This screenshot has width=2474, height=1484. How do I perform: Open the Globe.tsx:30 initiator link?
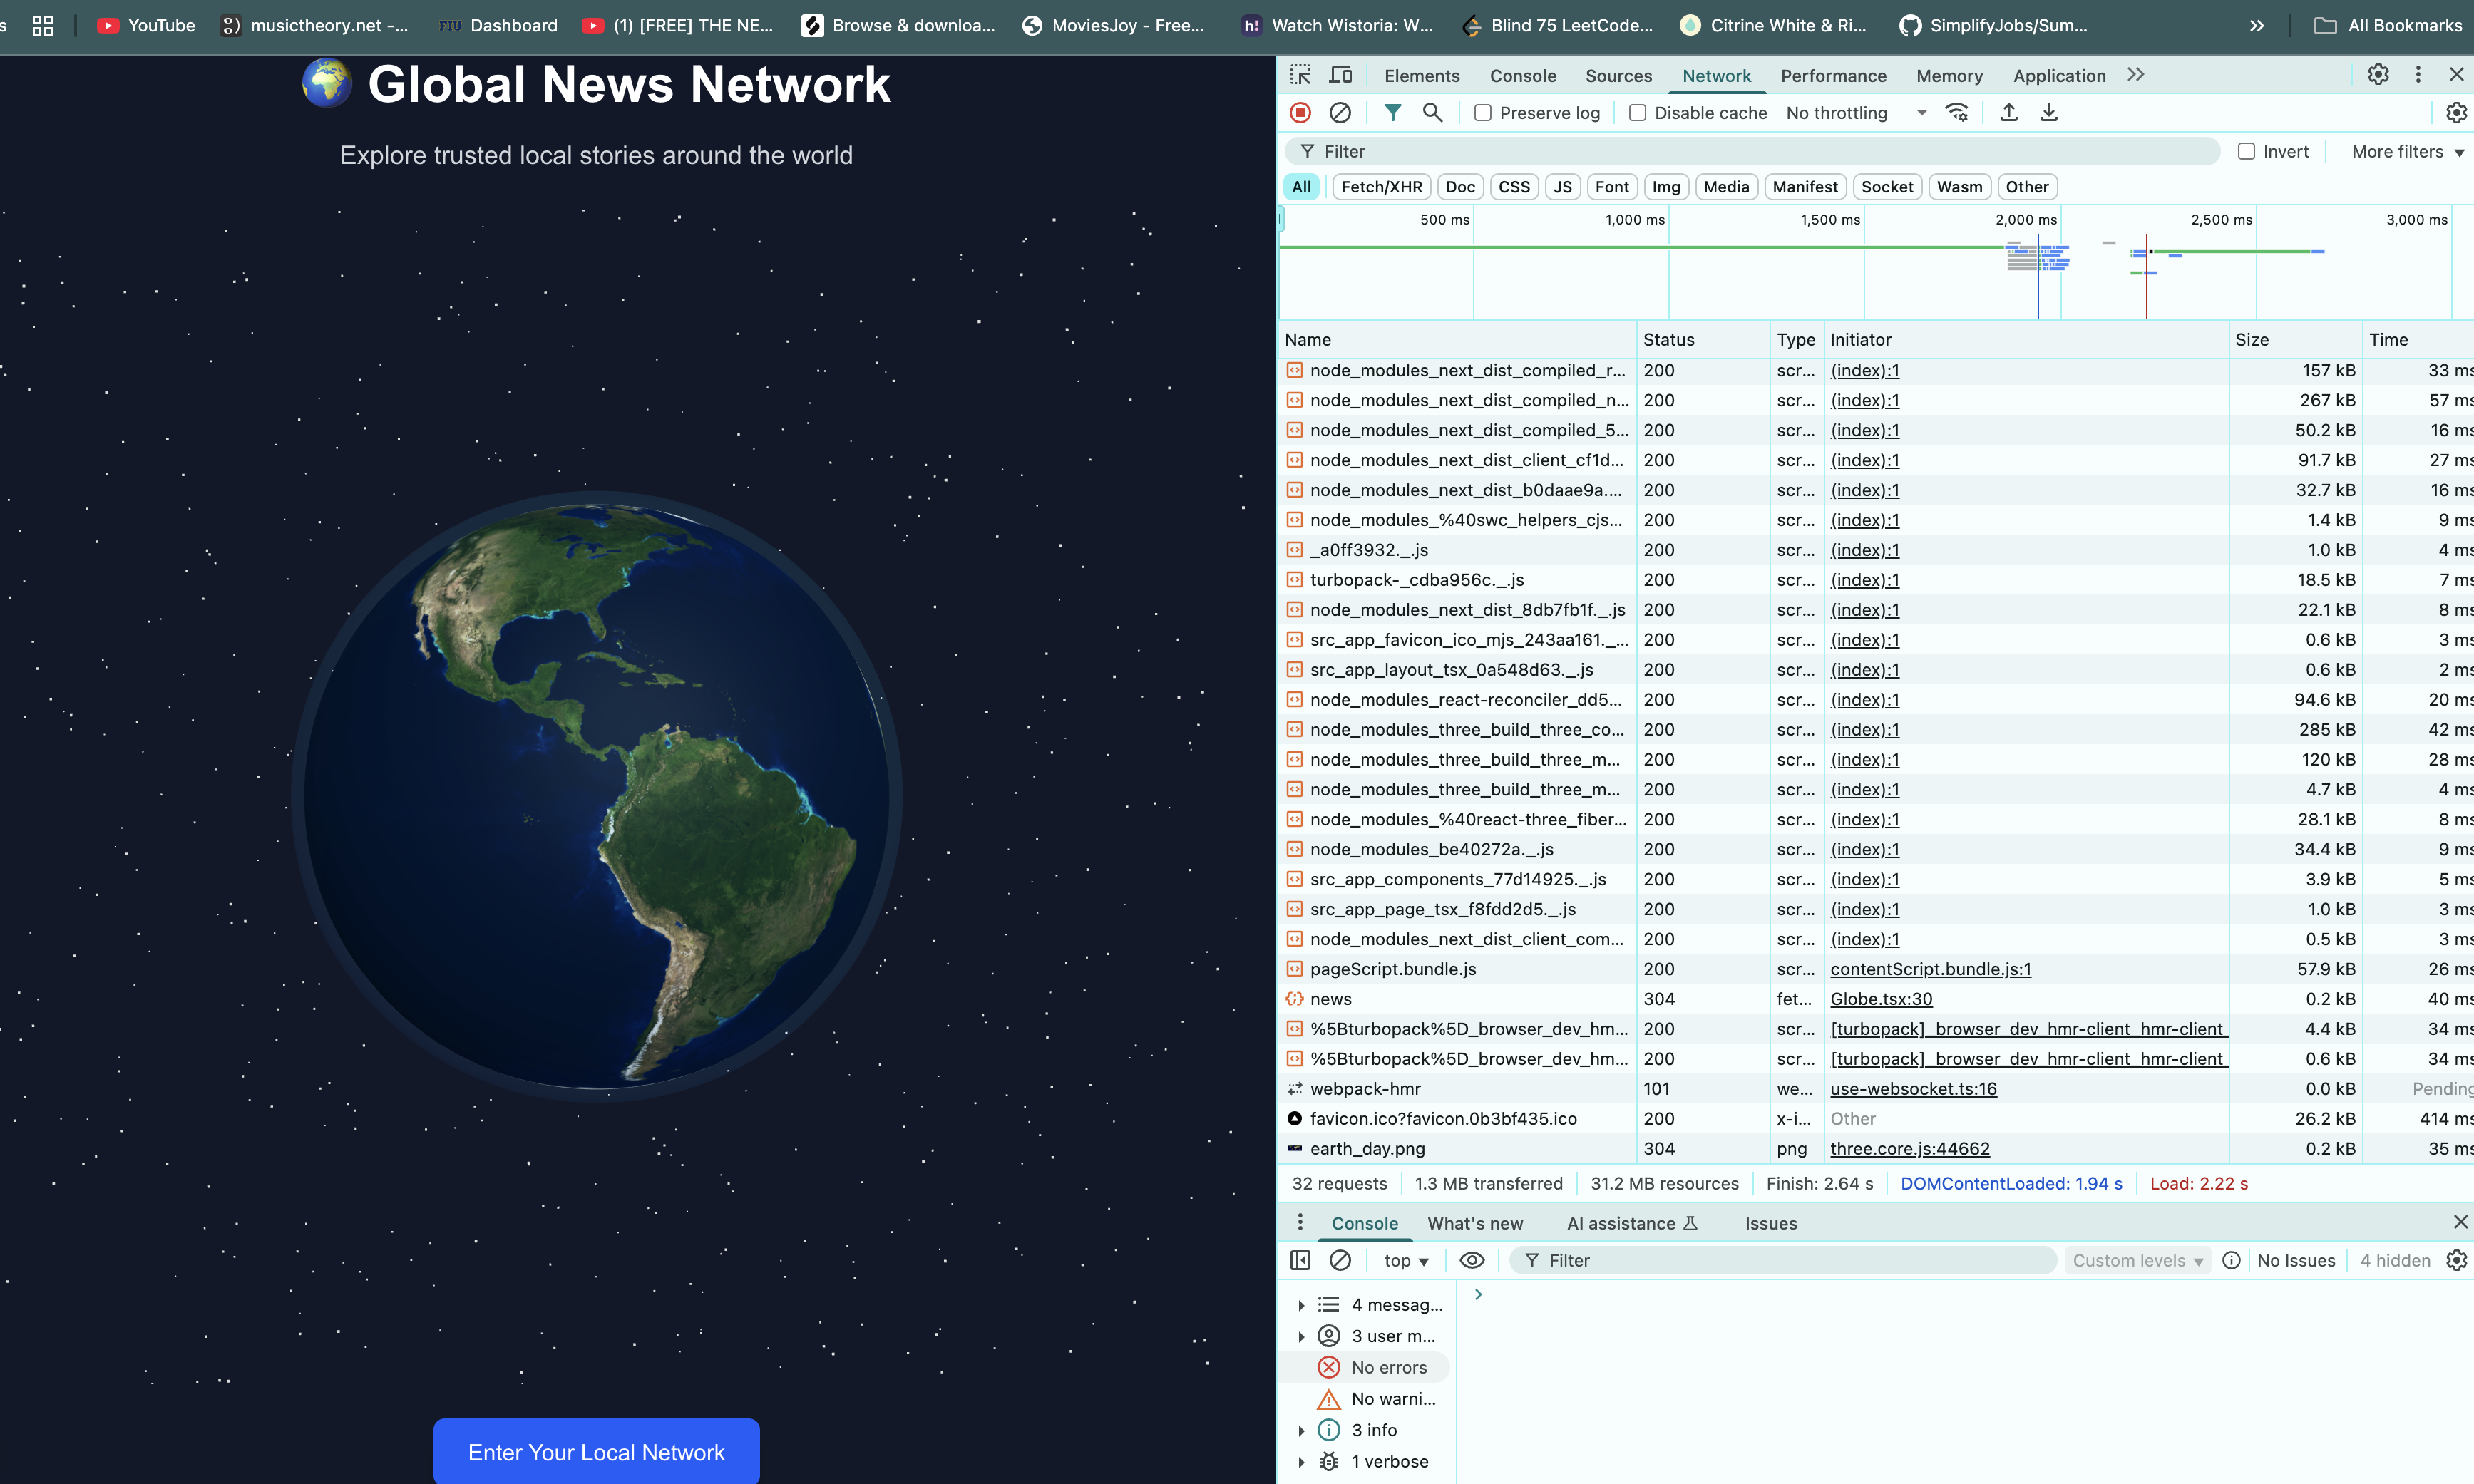(1880, 999)
